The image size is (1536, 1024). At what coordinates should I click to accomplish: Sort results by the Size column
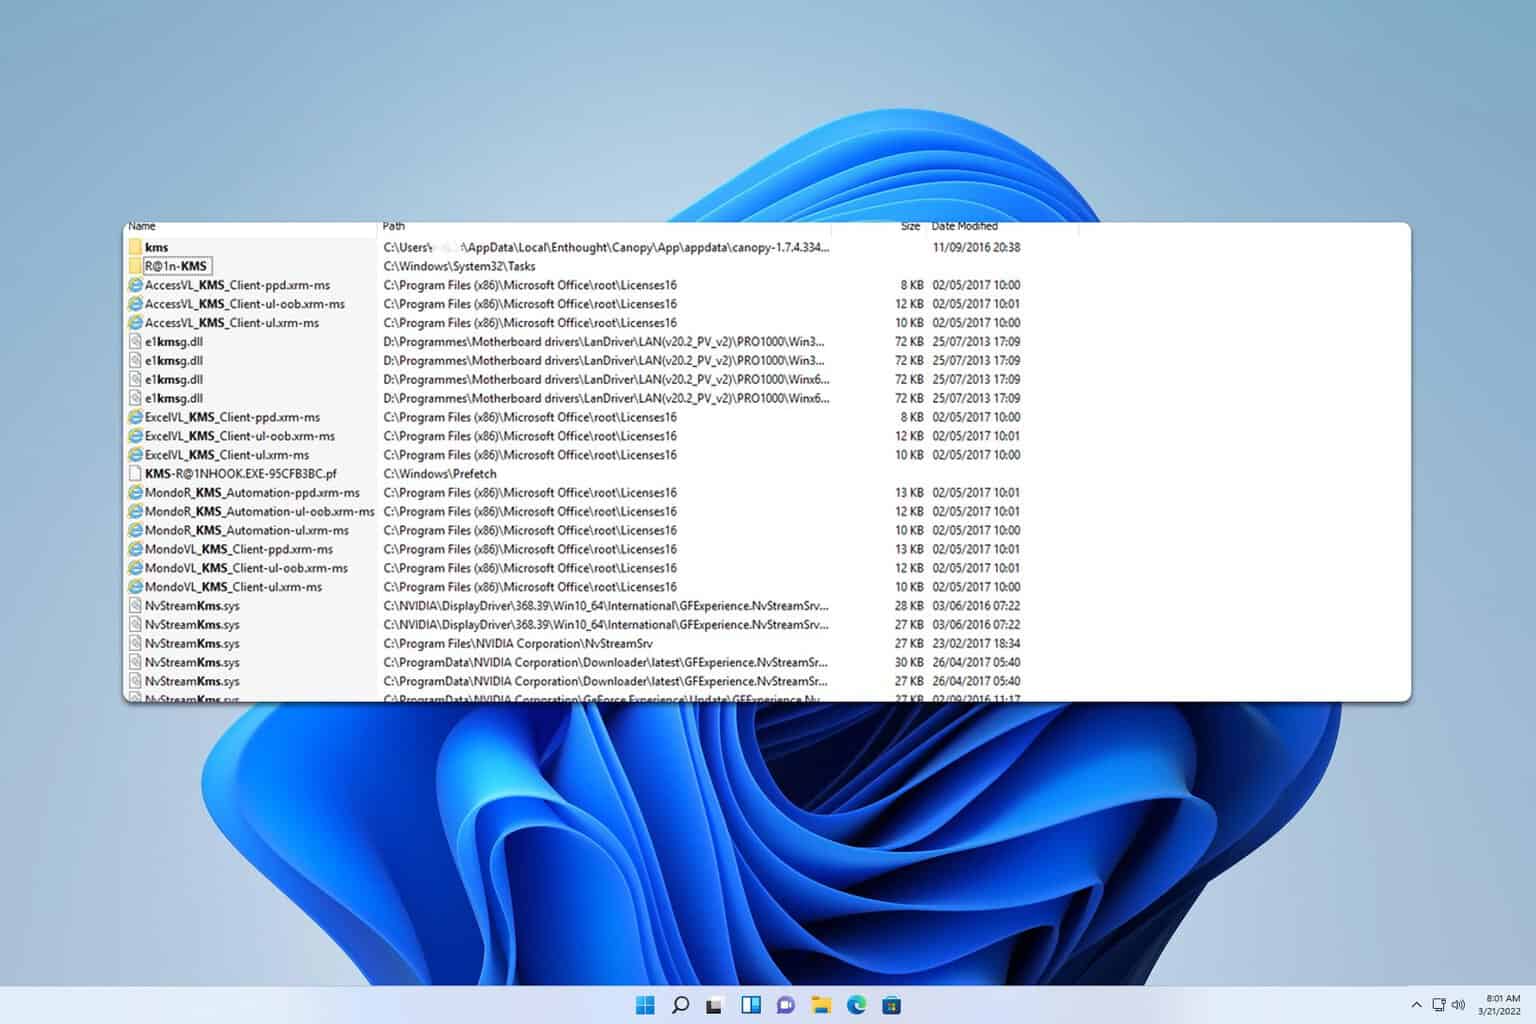910,226
